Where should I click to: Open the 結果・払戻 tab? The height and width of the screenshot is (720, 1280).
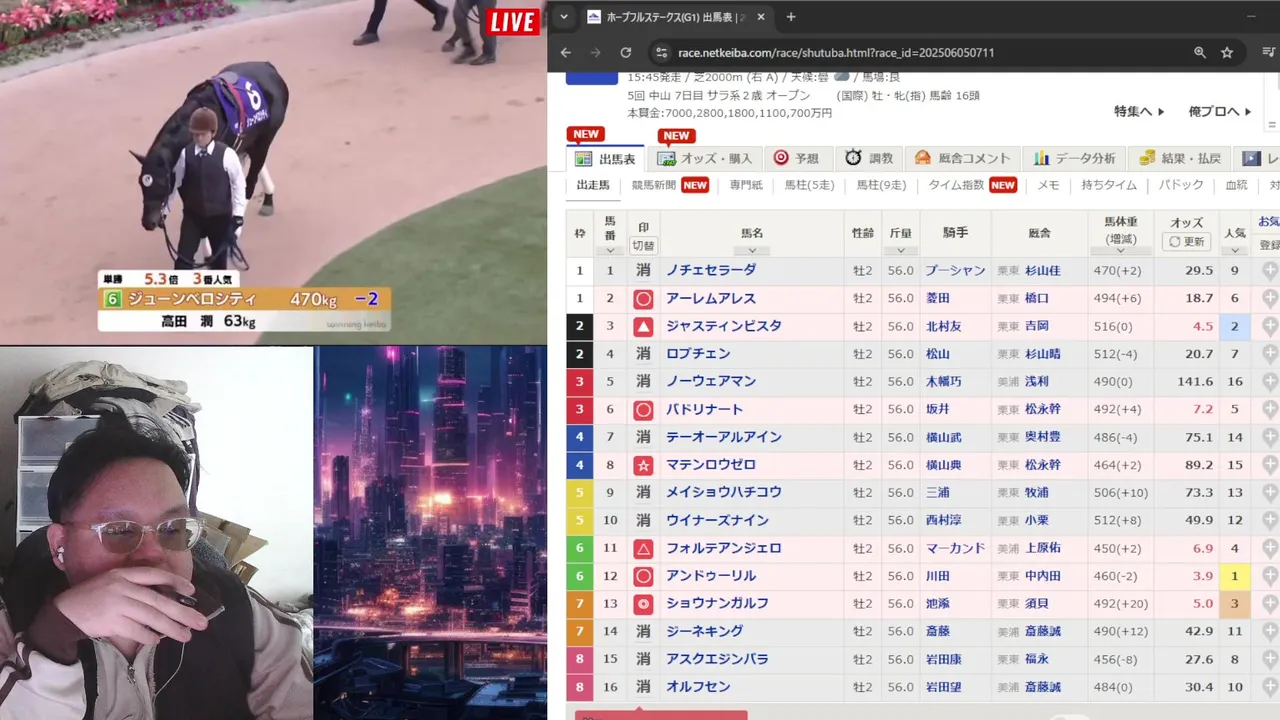pyautogui.click(x=1180, y=159)
